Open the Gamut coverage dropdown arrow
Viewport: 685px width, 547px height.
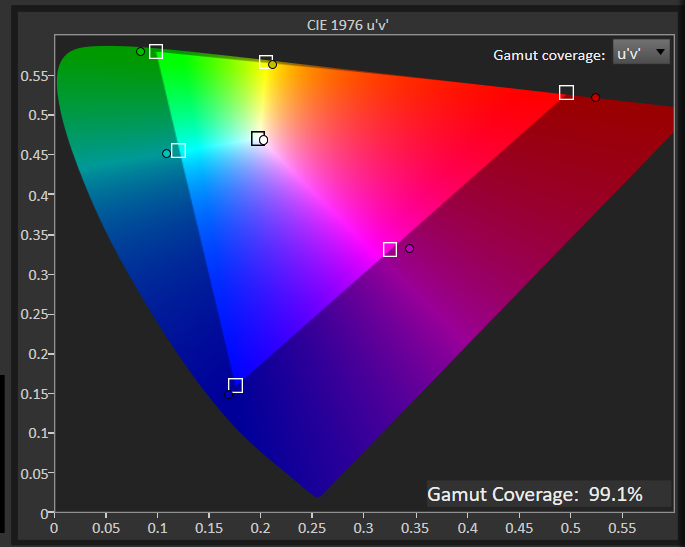pyautogui.click(x=660, y=53)
